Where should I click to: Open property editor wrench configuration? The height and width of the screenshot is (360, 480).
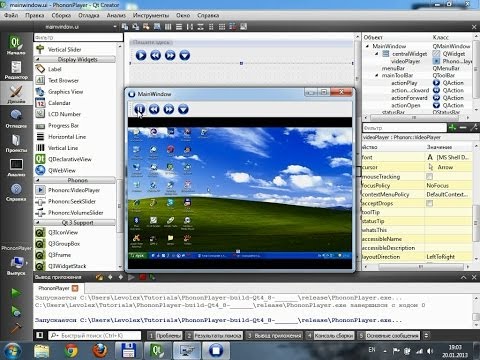(x=473, y=127)
